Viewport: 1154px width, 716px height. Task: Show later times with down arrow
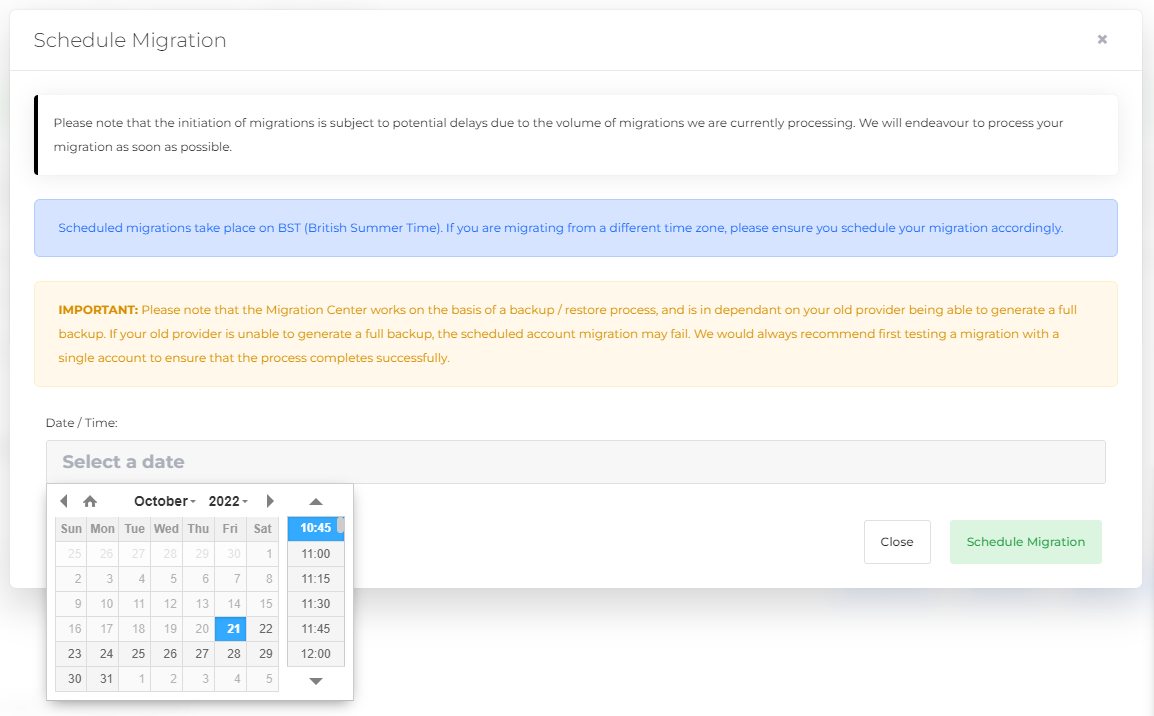316,681
